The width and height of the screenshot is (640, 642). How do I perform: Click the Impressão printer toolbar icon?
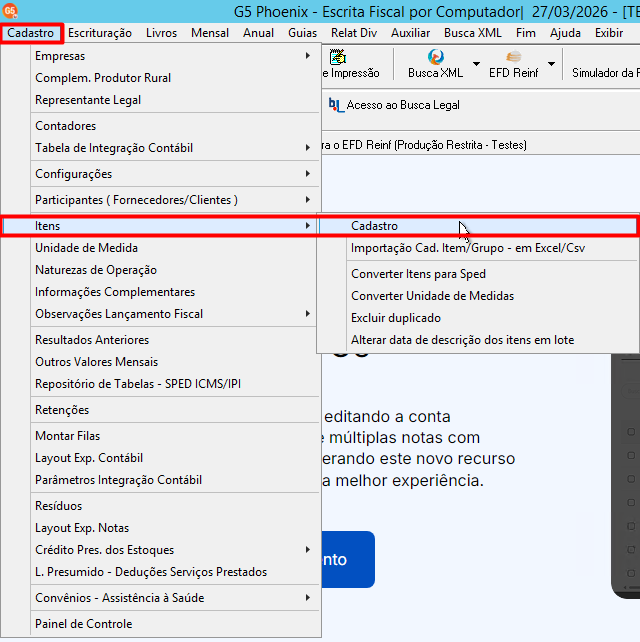point(338,57)
